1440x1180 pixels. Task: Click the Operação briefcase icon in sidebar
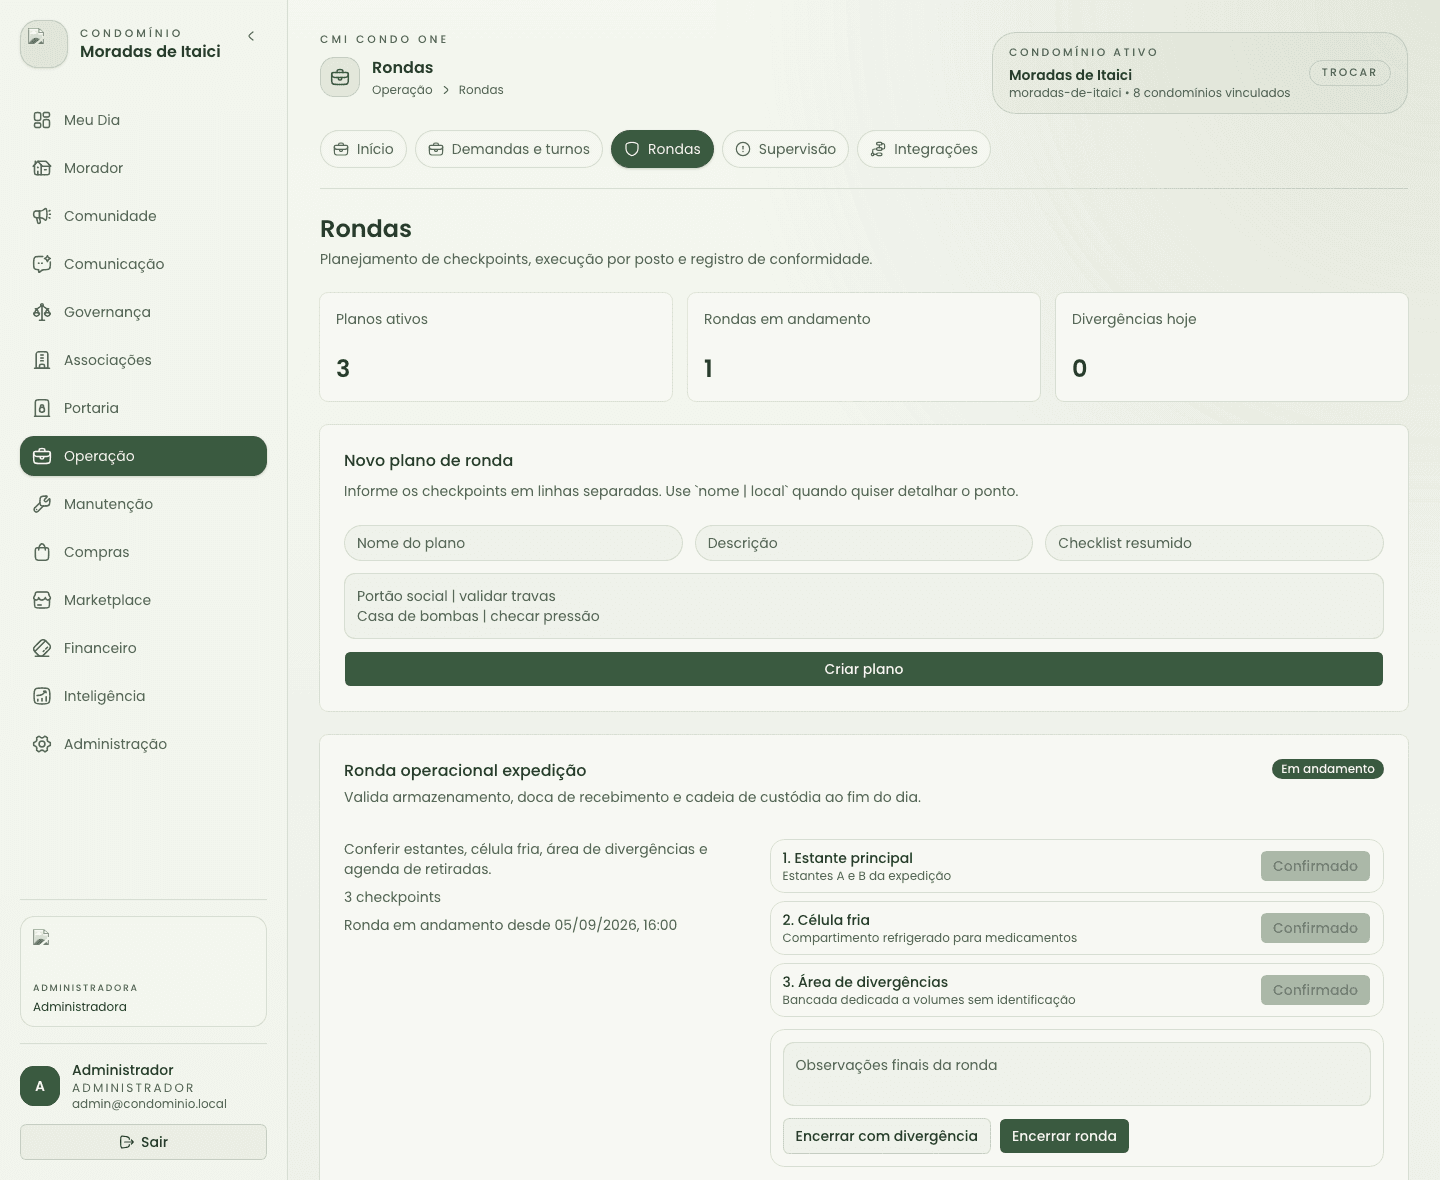click(x=42, y=456)
